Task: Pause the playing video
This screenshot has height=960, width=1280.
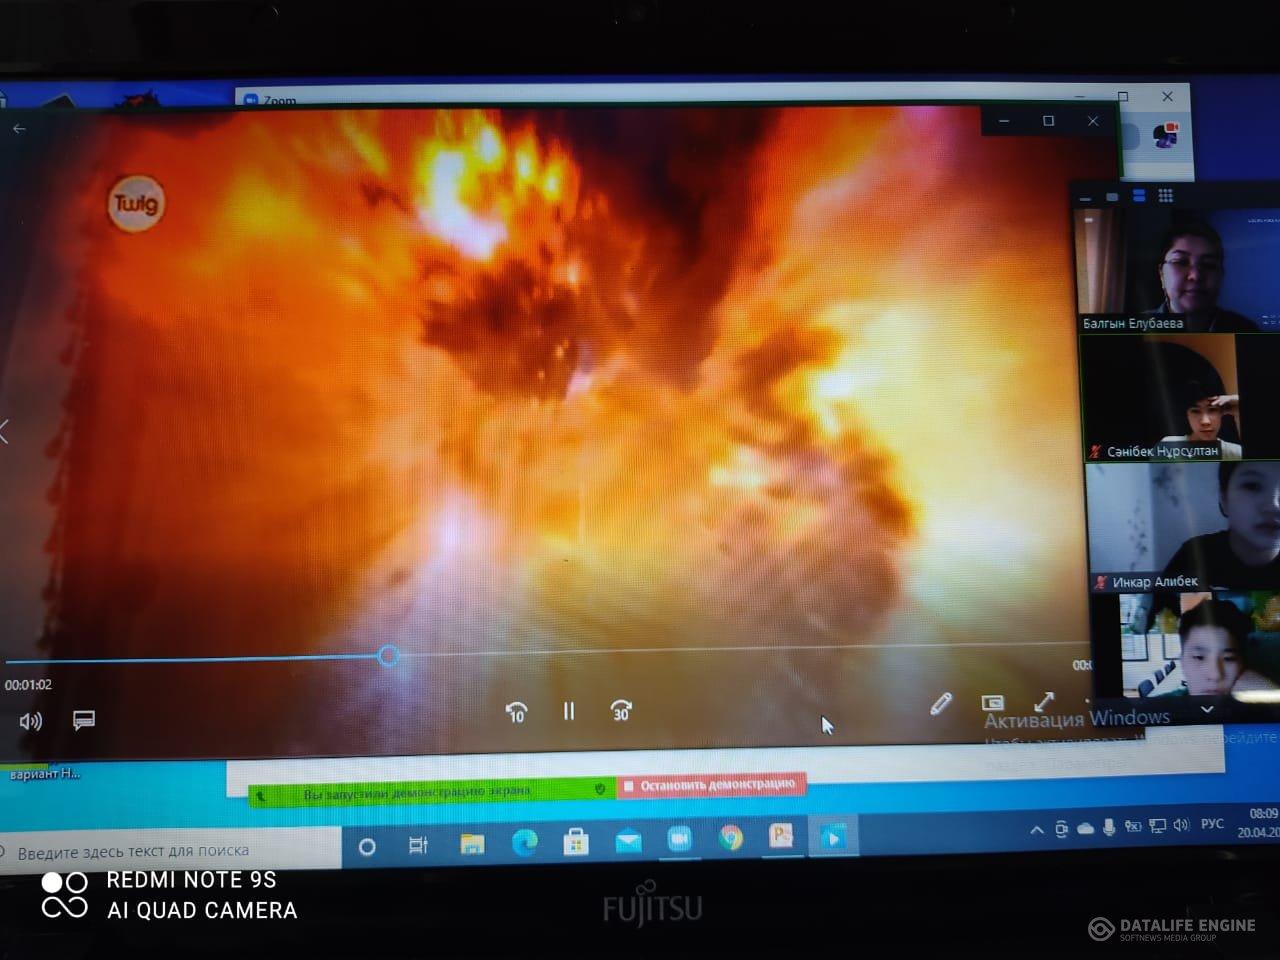Action: 568,711
